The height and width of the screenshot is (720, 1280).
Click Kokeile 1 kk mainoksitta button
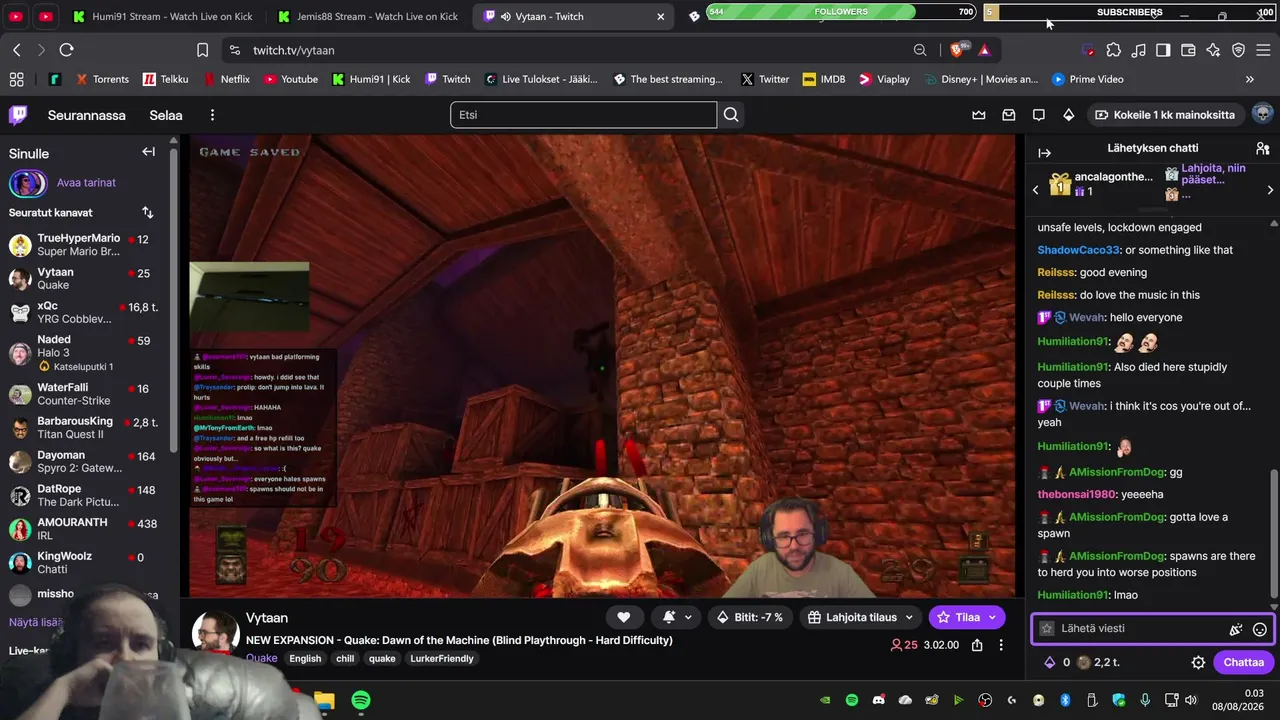(1165, 115)
